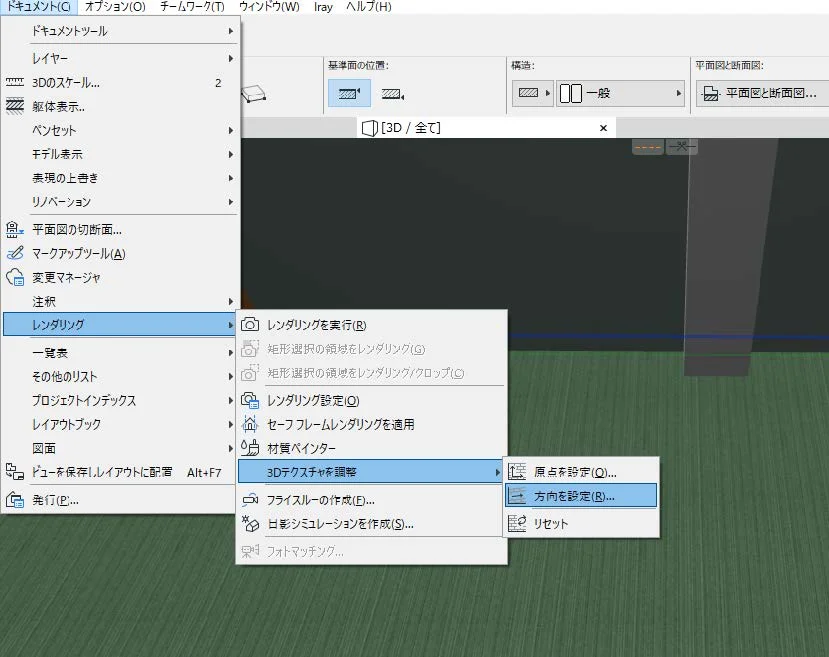Expand the 構造 hatch type arrow button
This screenshot has width=829, height=657.
tap(548, 93)
